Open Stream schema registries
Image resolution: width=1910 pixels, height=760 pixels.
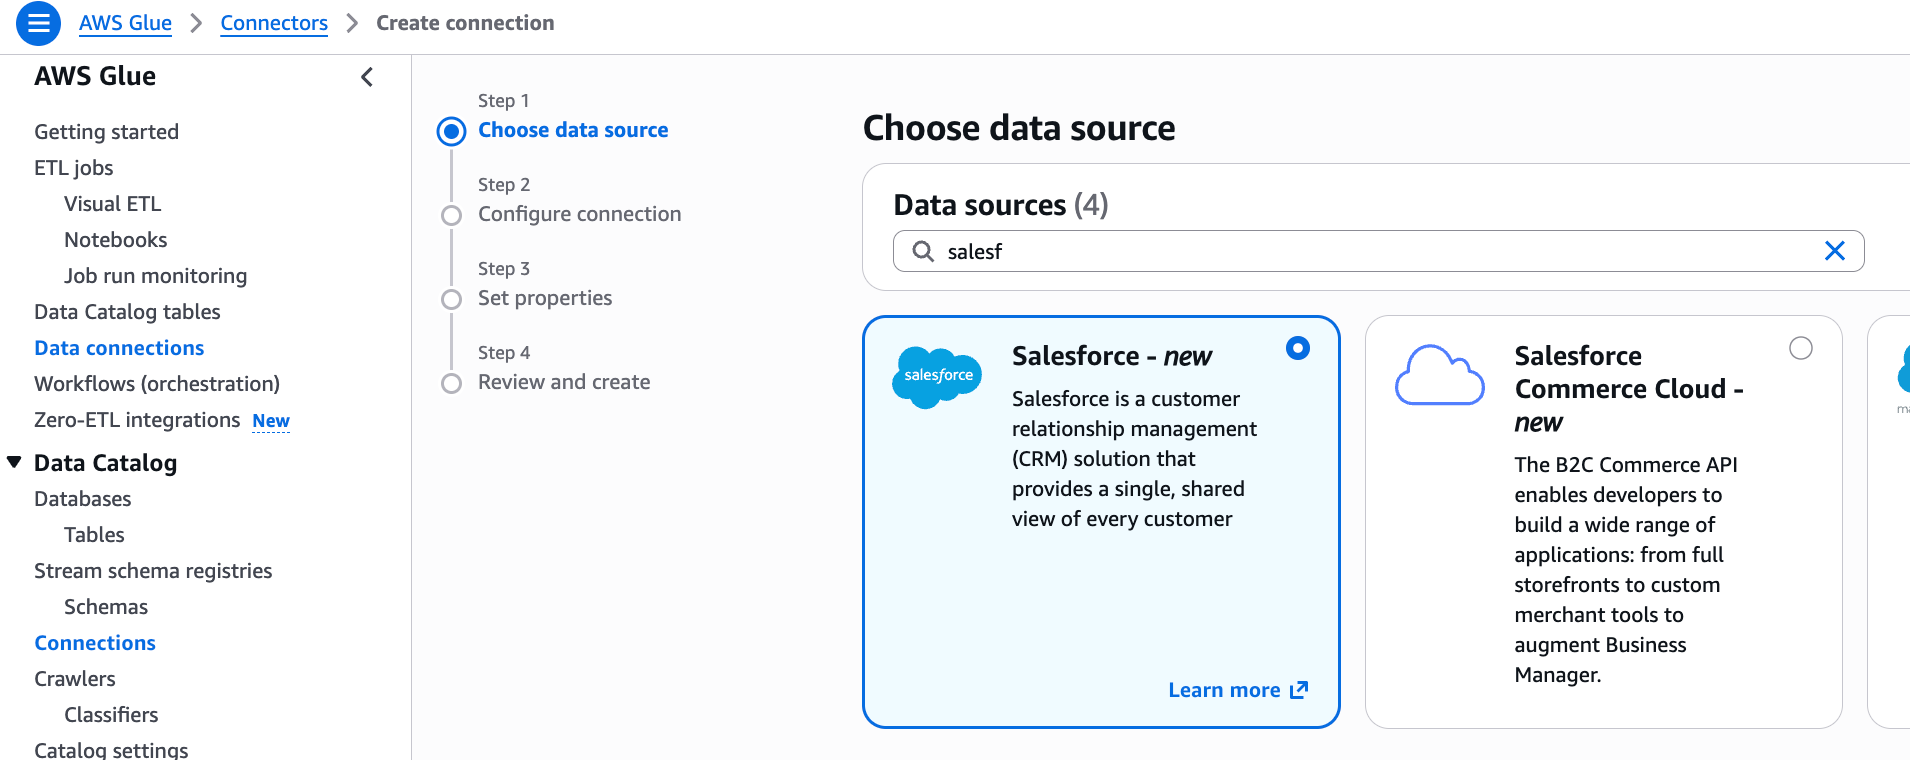click(x=153, y=571)
